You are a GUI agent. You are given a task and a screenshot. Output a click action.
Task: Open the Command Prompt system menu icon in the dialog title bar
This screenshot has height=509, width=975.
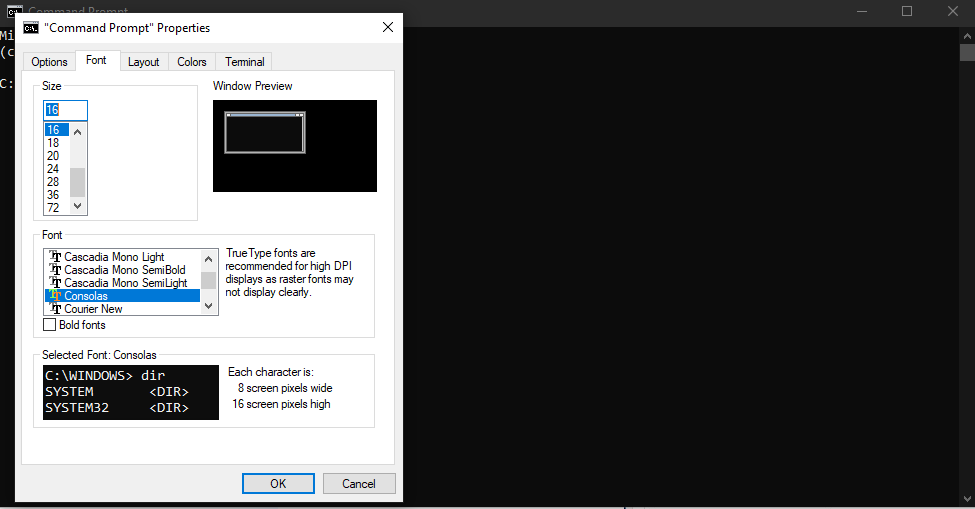click(x=30, y=28)
